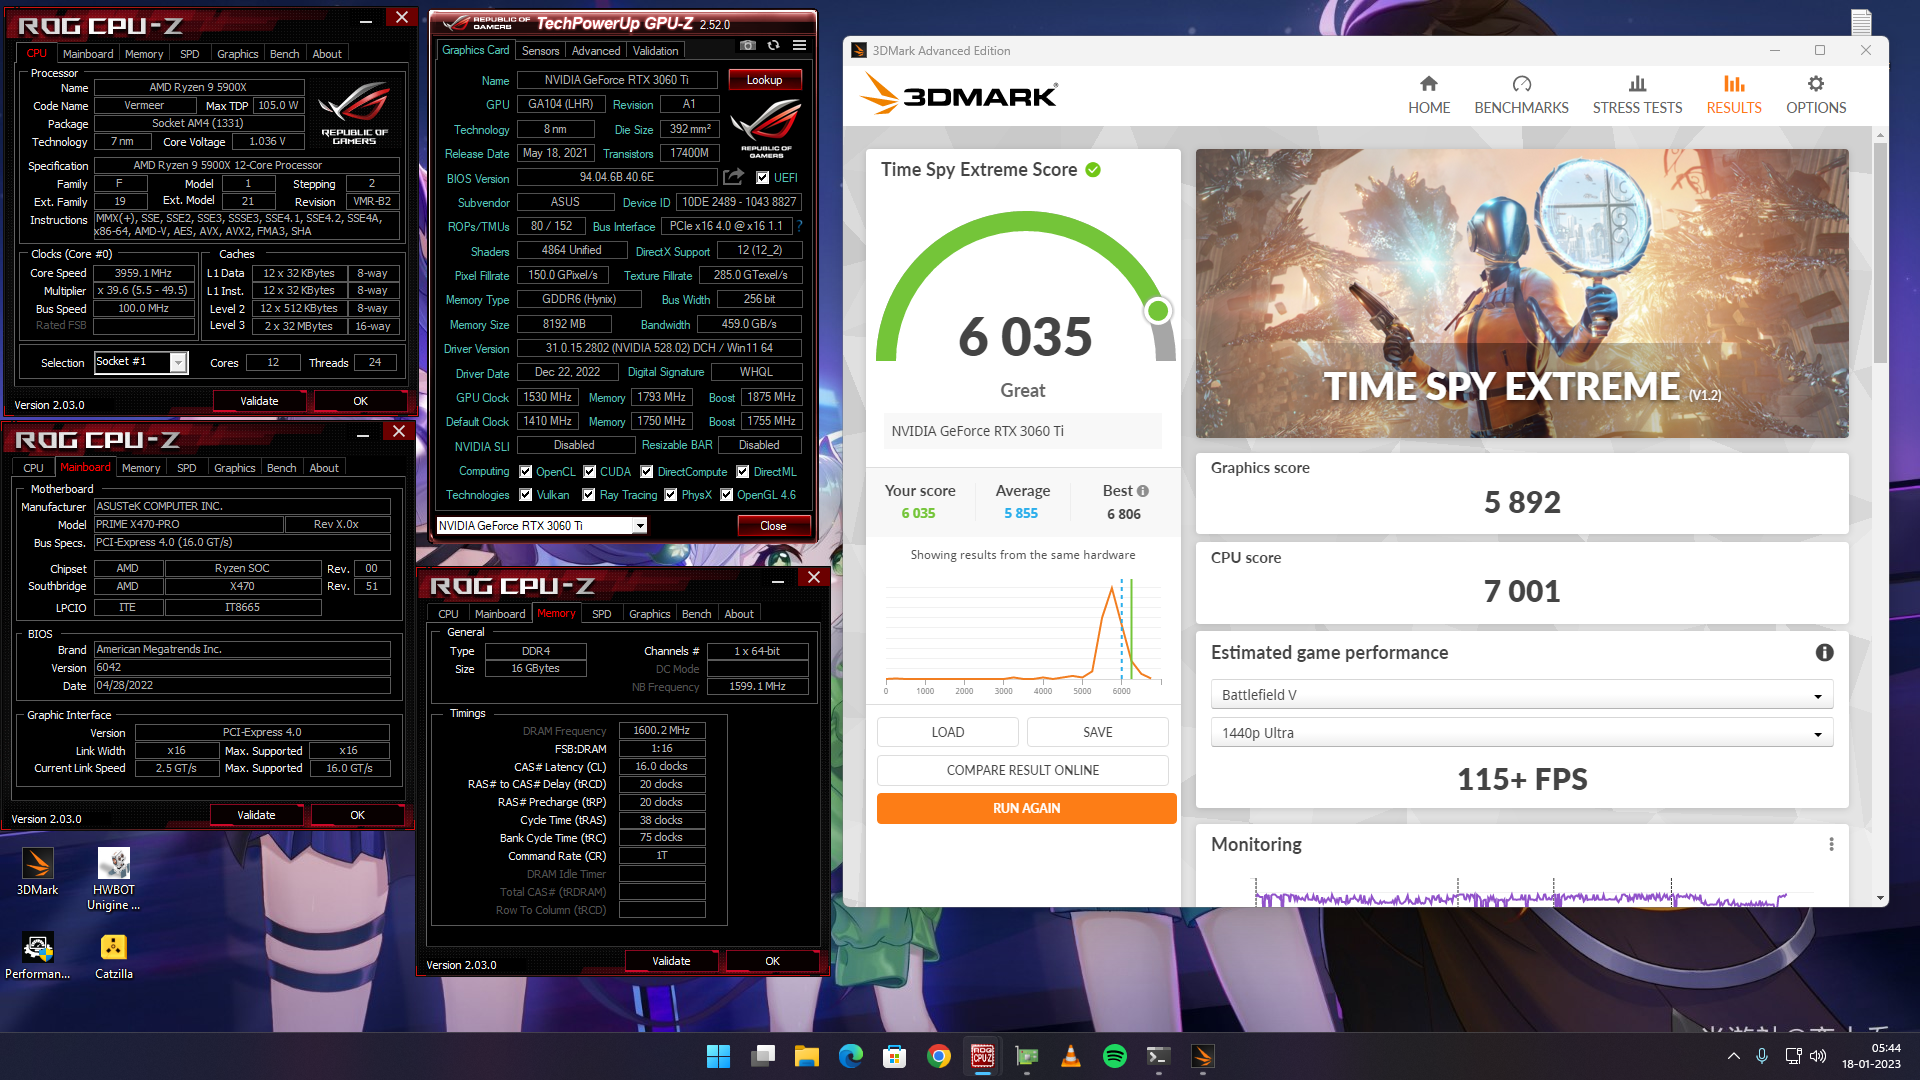Switch to Validation tab in GPU-Z
Image resolution: width=1920 pixels, height=1080 pixels.
coord(655,50)
